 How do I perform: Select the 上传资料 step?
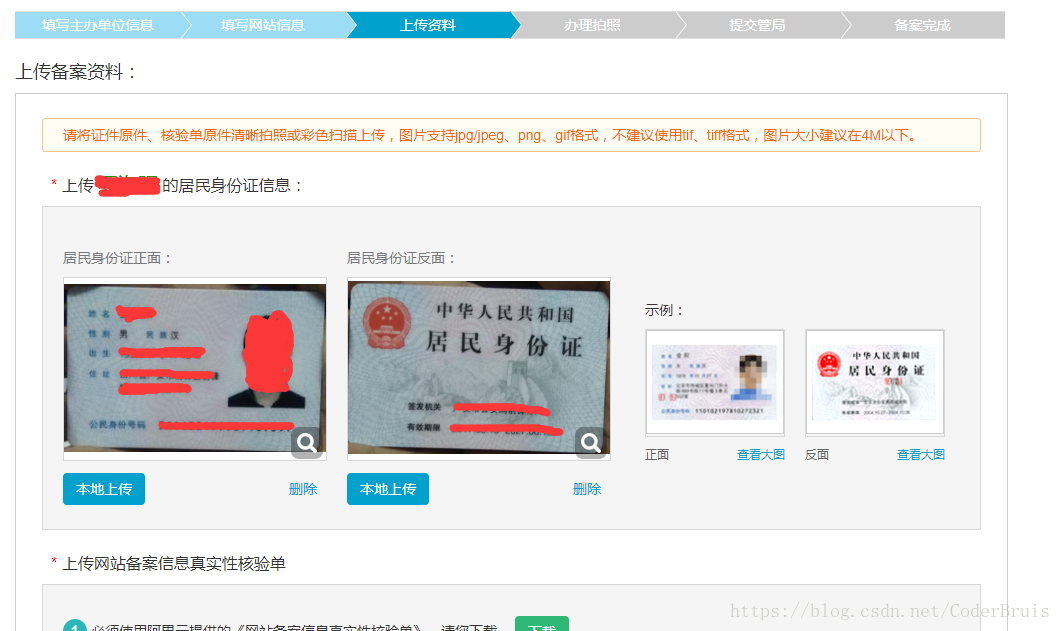pos(428,25)
